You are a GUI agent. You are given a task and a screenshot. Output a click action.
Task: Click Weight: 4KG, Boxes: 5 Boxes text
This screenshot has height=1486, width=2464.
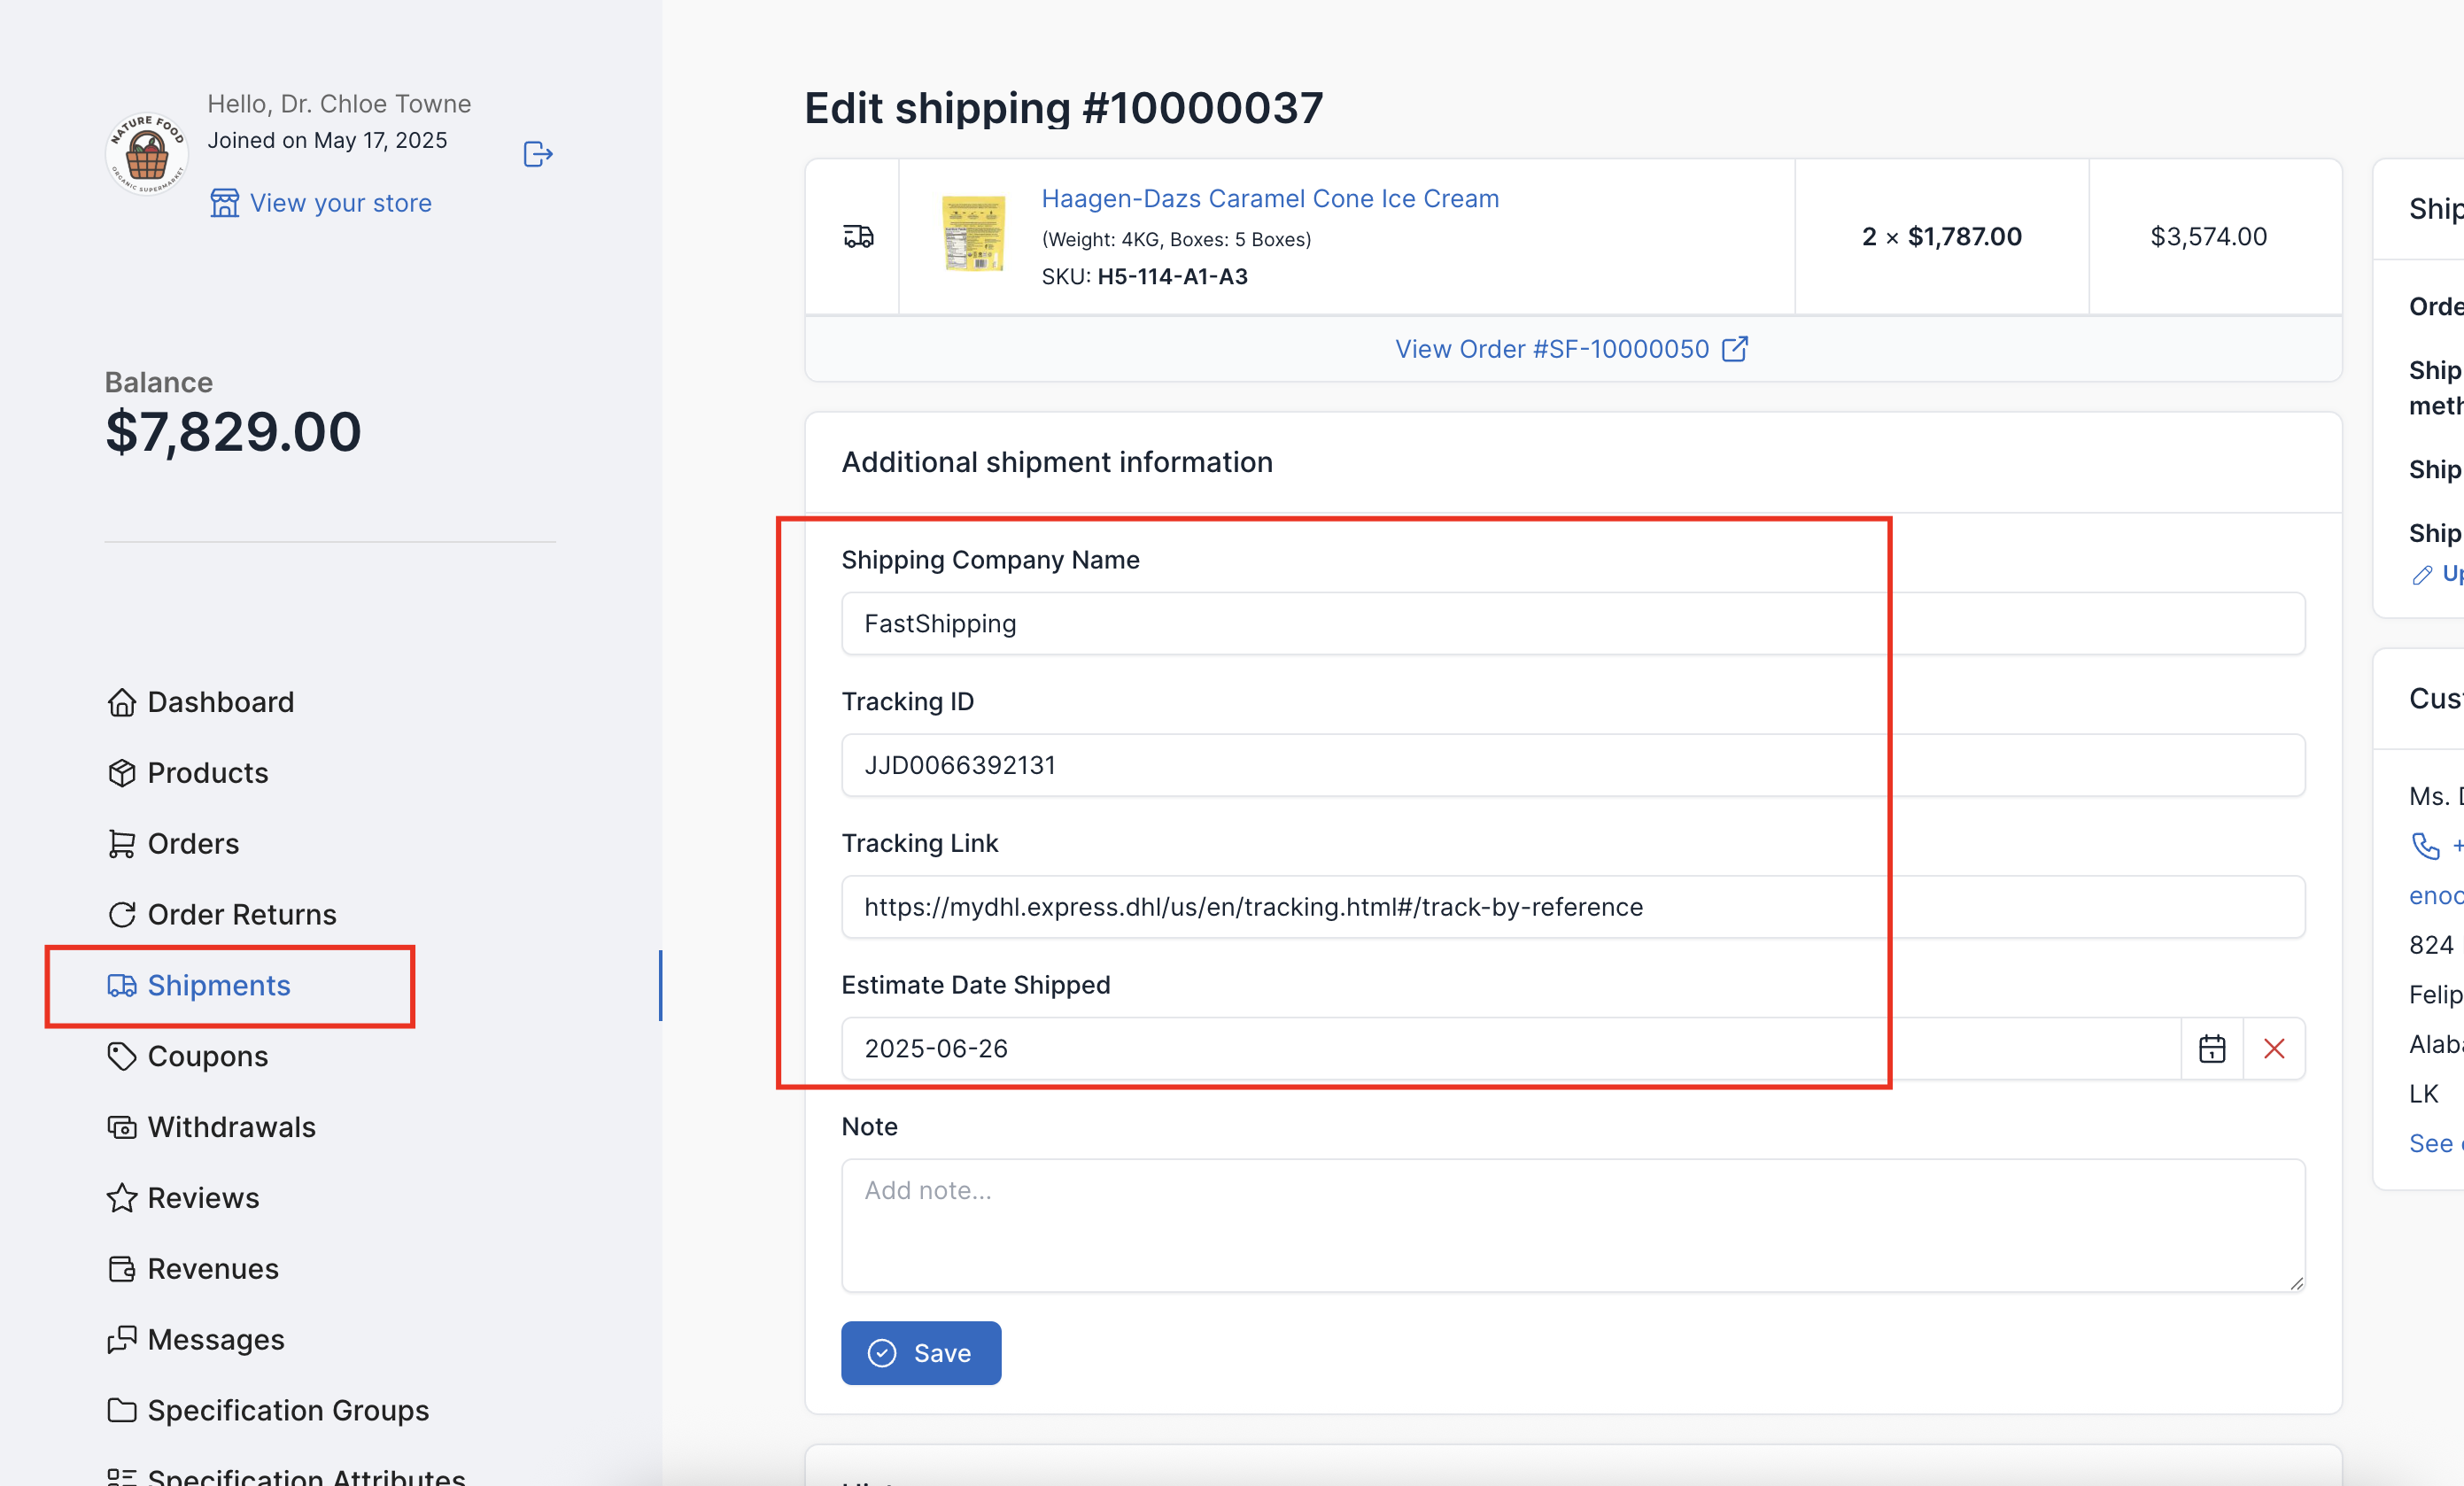click(1176, 239)
